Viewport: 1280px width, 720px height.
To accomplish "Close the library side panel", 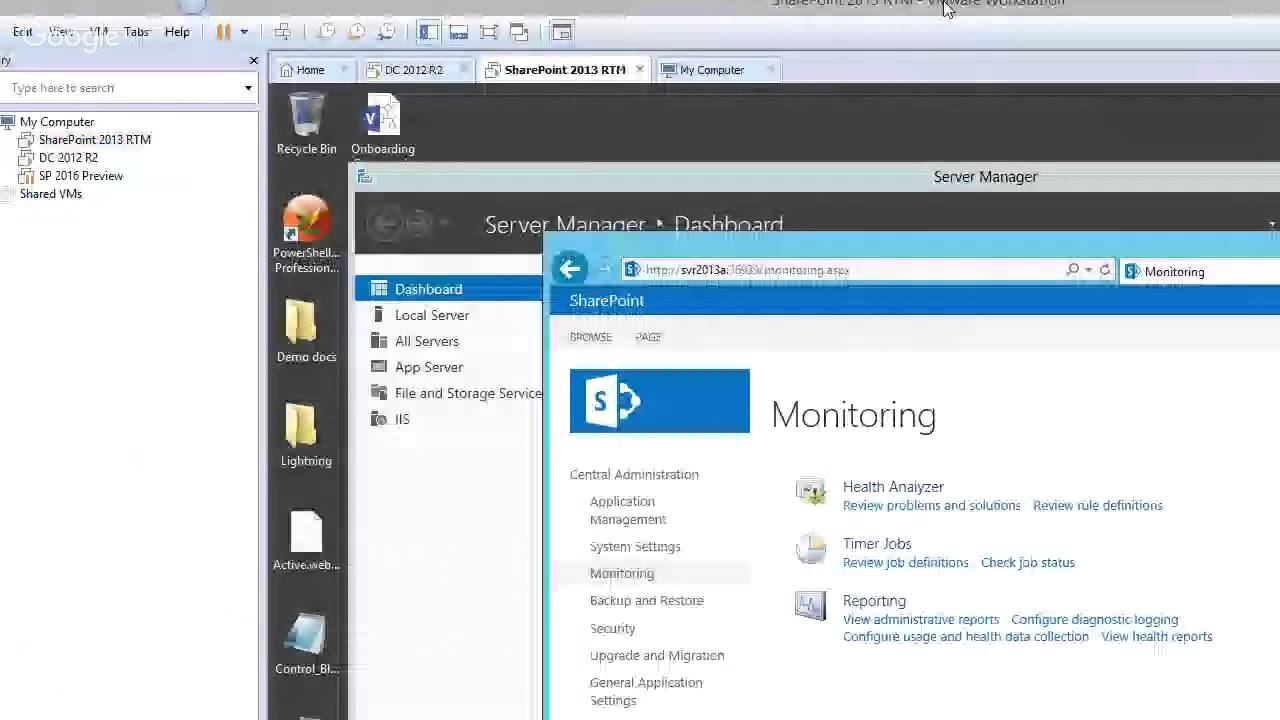I will point(253,61).
